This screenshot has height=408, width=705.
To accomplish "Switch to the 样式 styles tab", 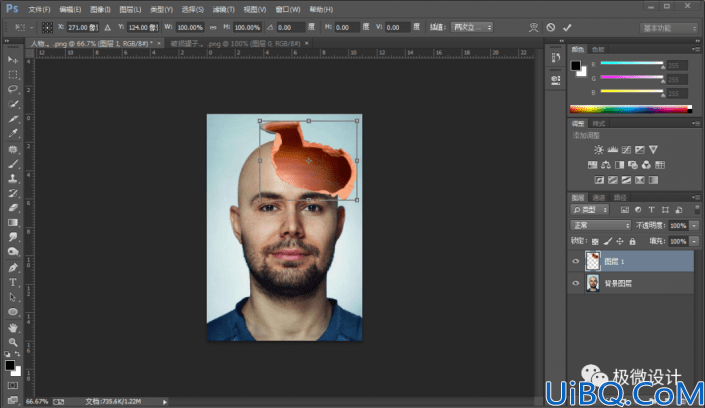I will 598,123.
